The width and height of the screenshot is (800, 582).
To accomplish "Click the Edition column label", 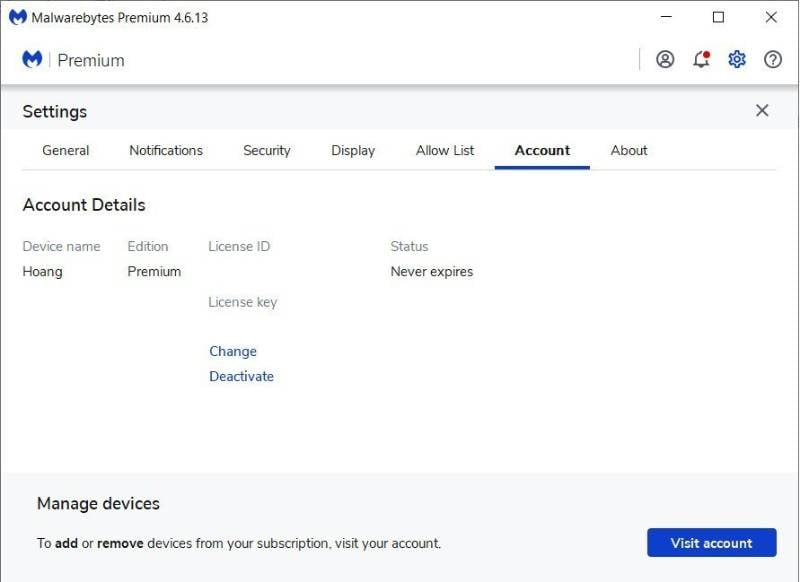I will click(147, 246).
